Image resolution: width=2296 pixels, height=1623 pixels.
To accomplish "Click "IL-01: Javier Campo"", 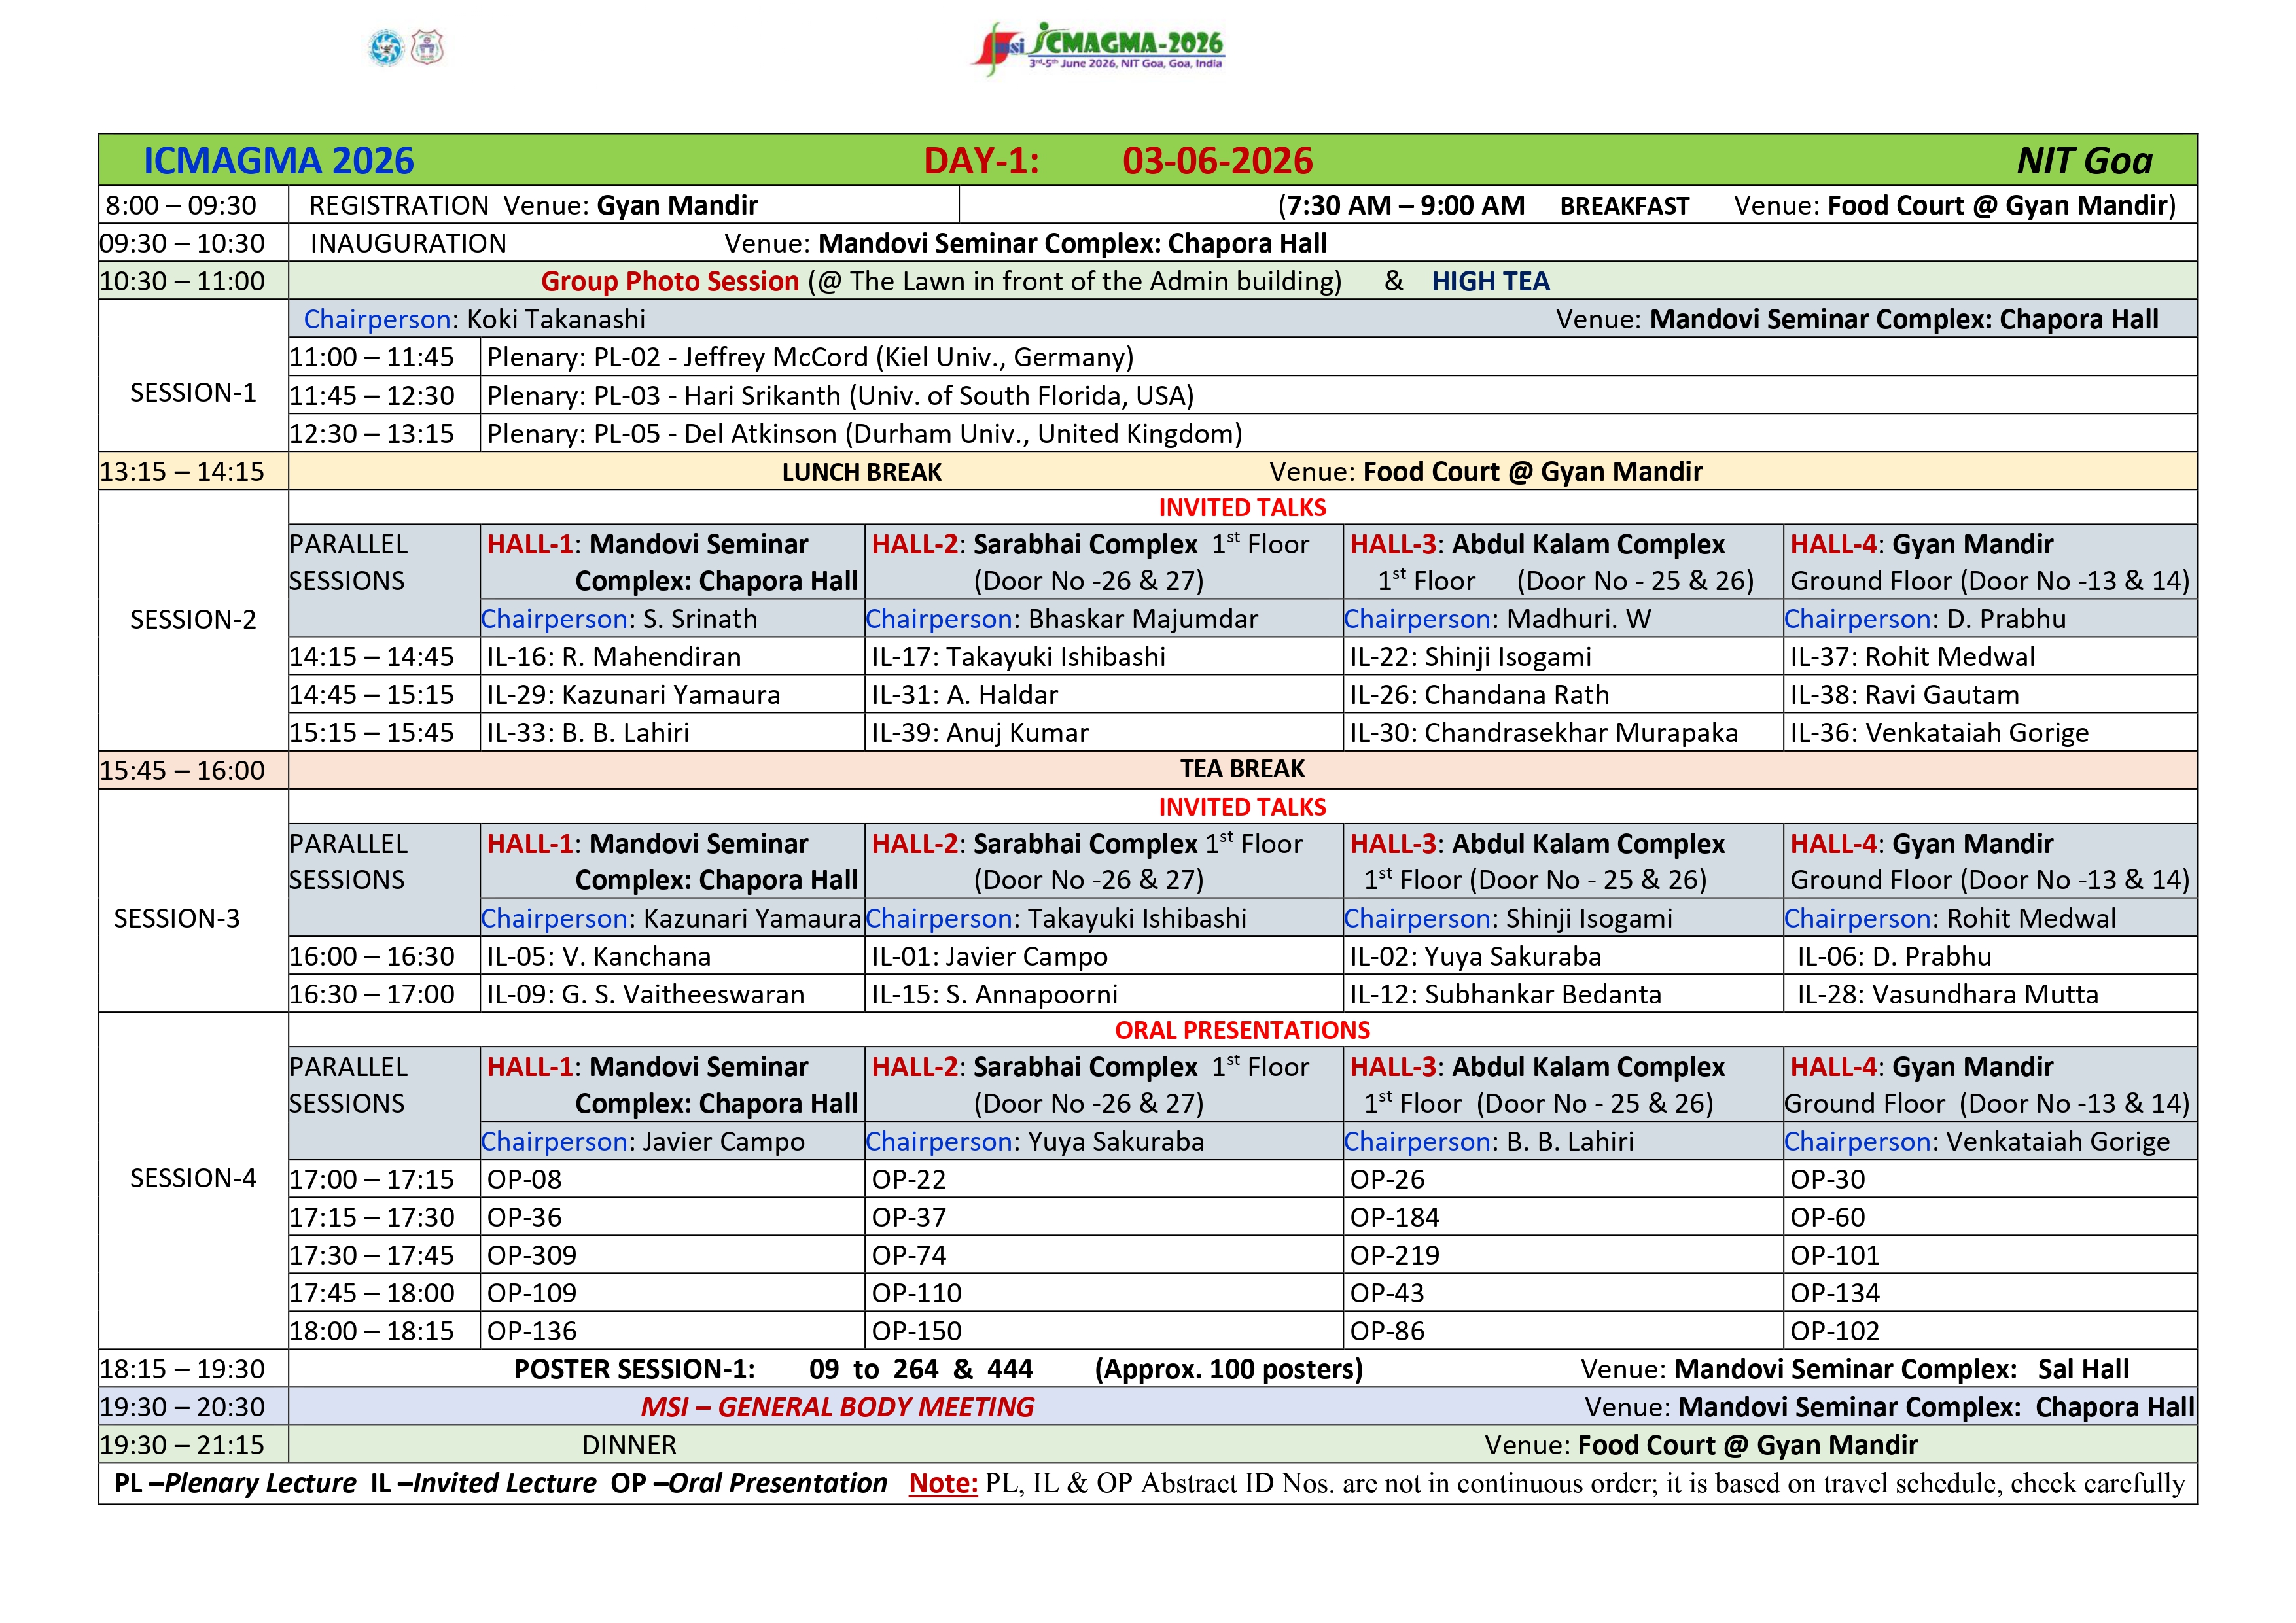I will point(989,957).
